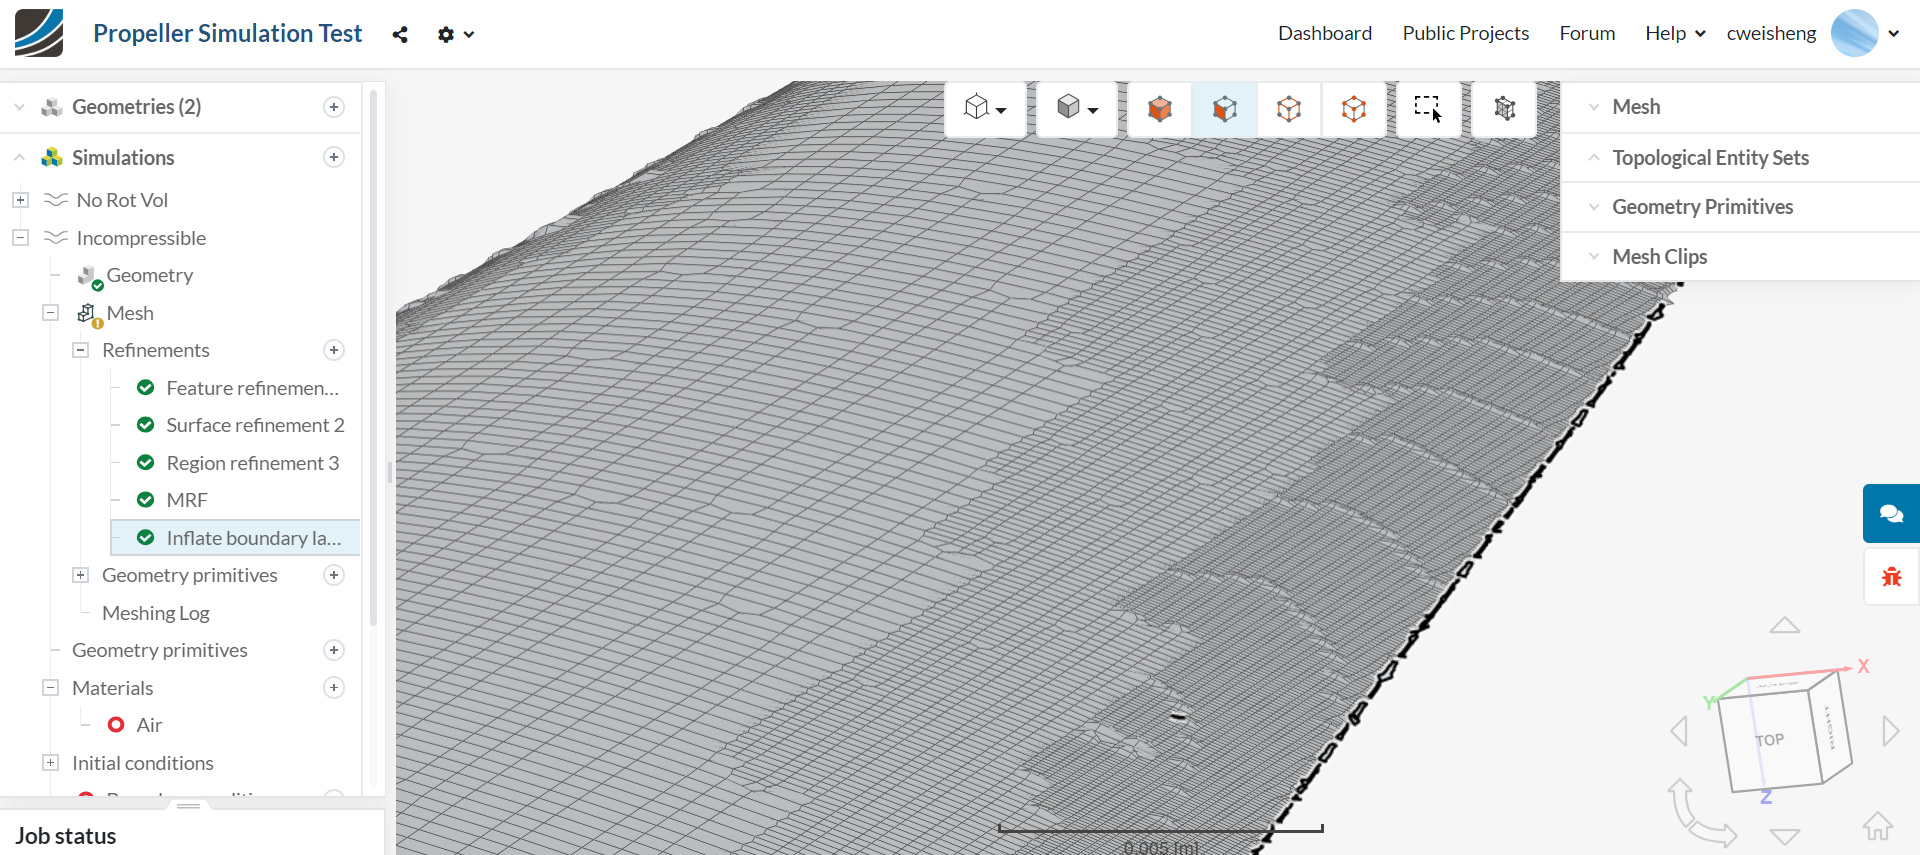Screen dimensions: 1920x855
Task: Select the No Rot Vol simulation
Action: 122,200
